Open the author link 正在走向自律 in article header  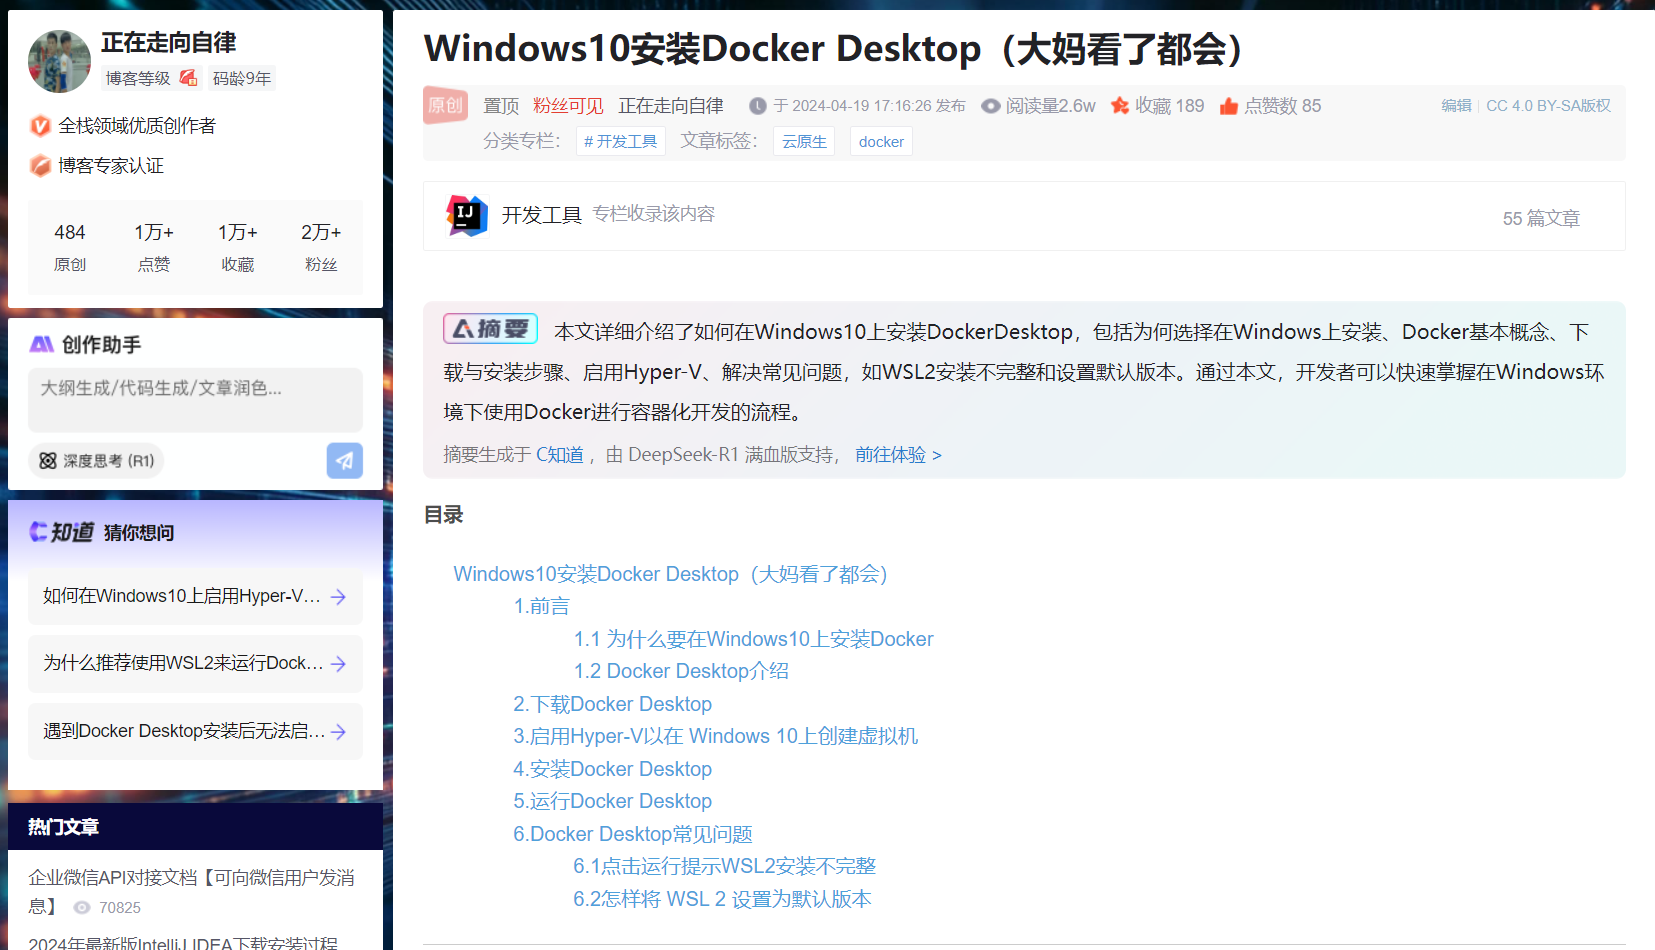coord(671,106)
